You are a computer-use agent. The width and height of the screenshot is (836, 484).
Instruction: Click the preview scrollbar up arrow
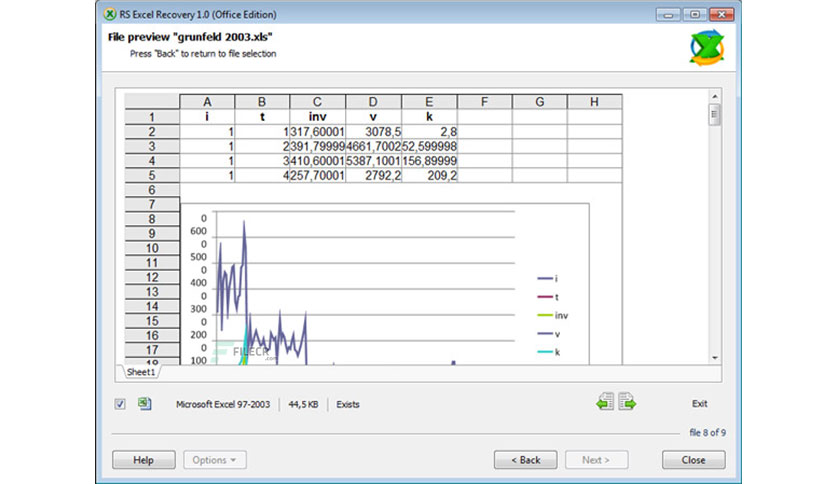[715, 96]
